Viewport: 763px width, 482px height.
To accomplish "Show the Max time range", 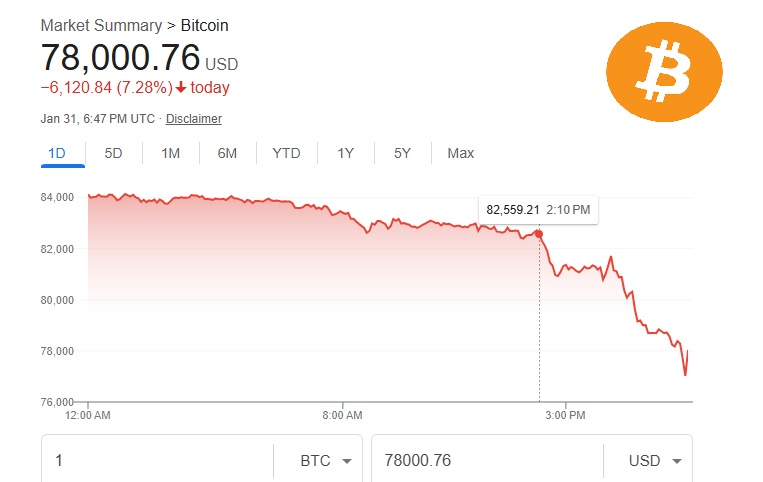I will pos(460,153).
